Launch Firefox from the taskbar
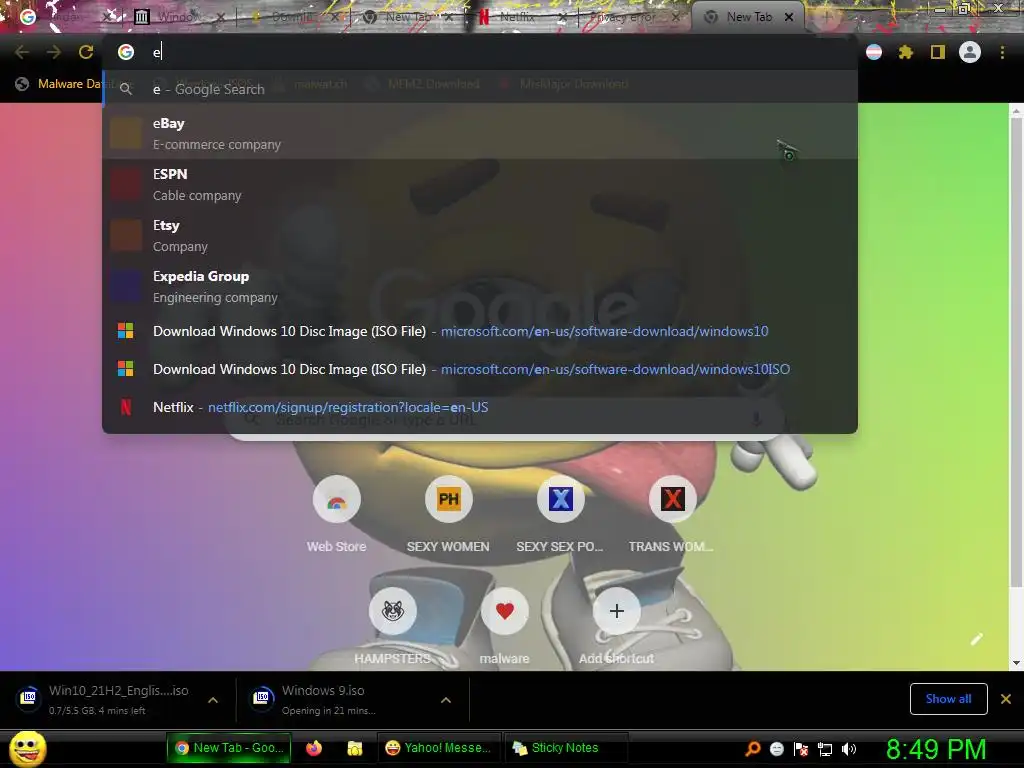Screen dimensions: 1024x768 314,748
